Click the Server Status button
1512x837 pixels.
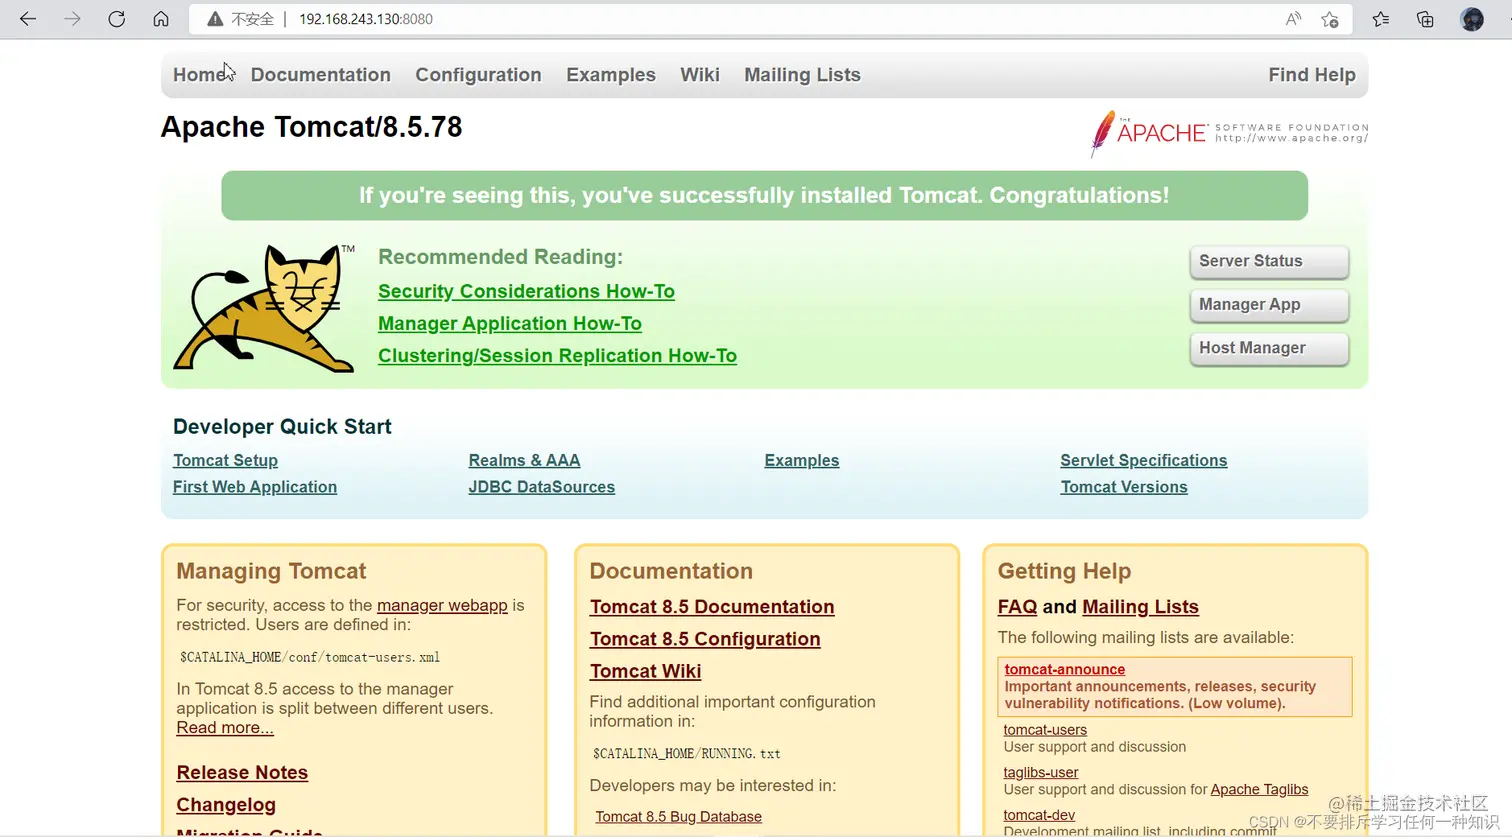pyautogui.click(x=1269, y=261)
